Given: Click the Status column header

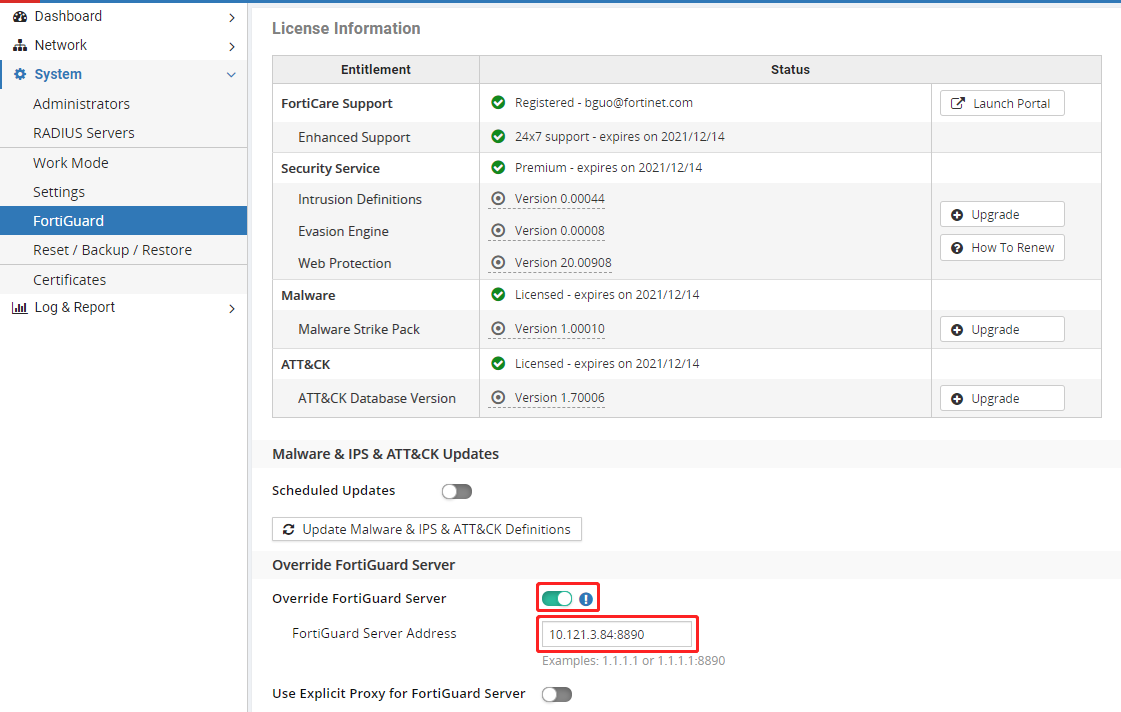Looking at the screenshot, I should click(x=790, y=69).
